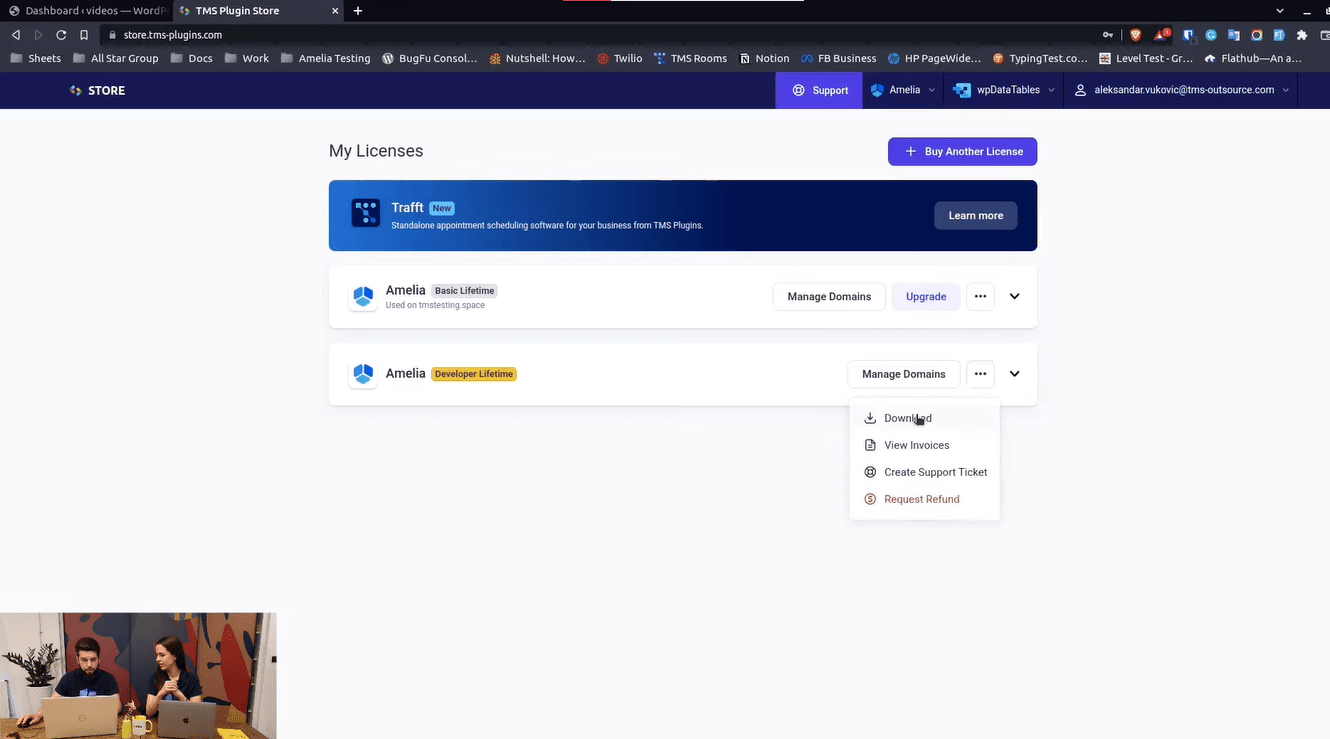
Task: Open the Docs bookmark folder
Action: click(191, 58)
